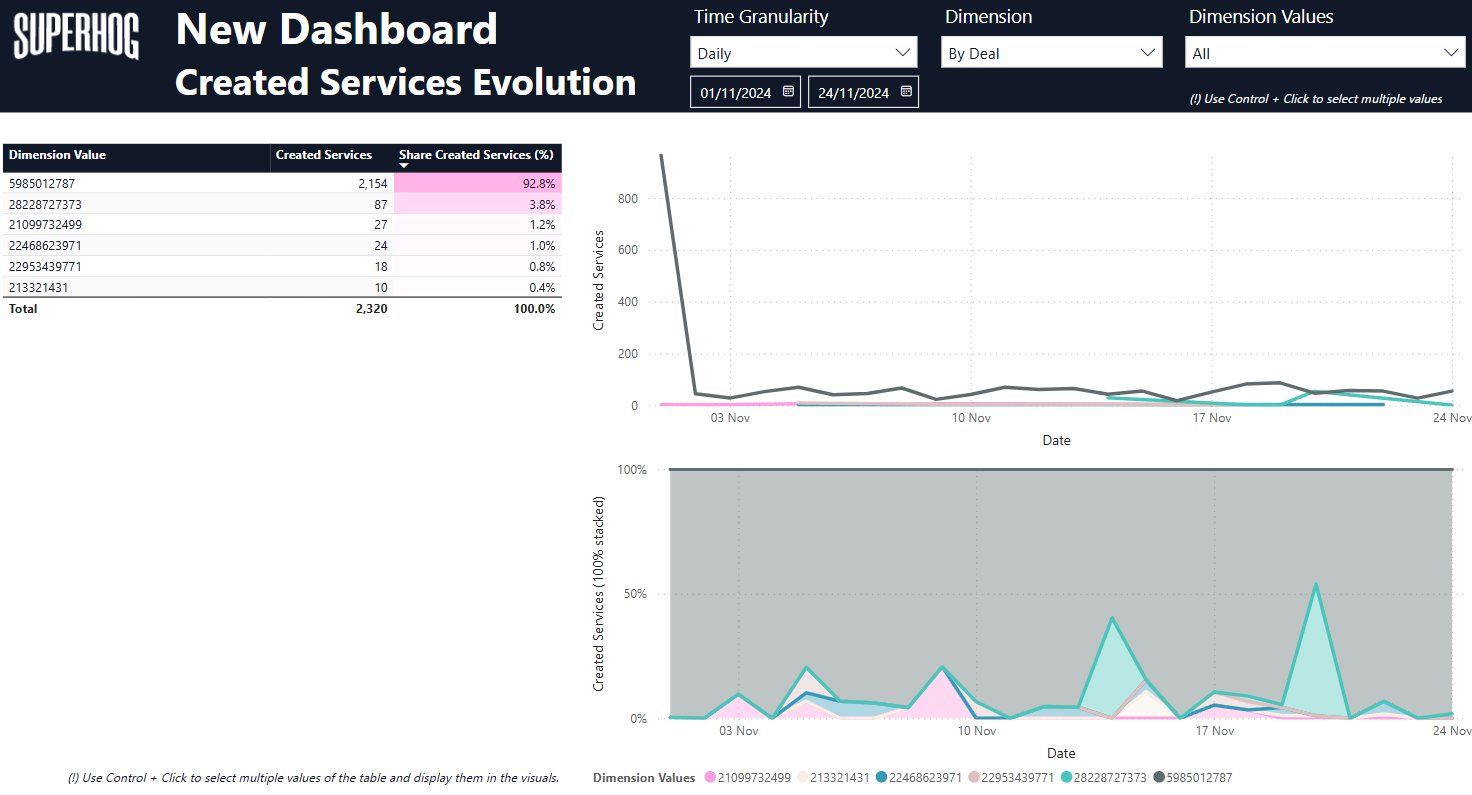Screen dimensions: 1472x795
Task: Click the SUPERHOG logo
Action: (76, 37)
